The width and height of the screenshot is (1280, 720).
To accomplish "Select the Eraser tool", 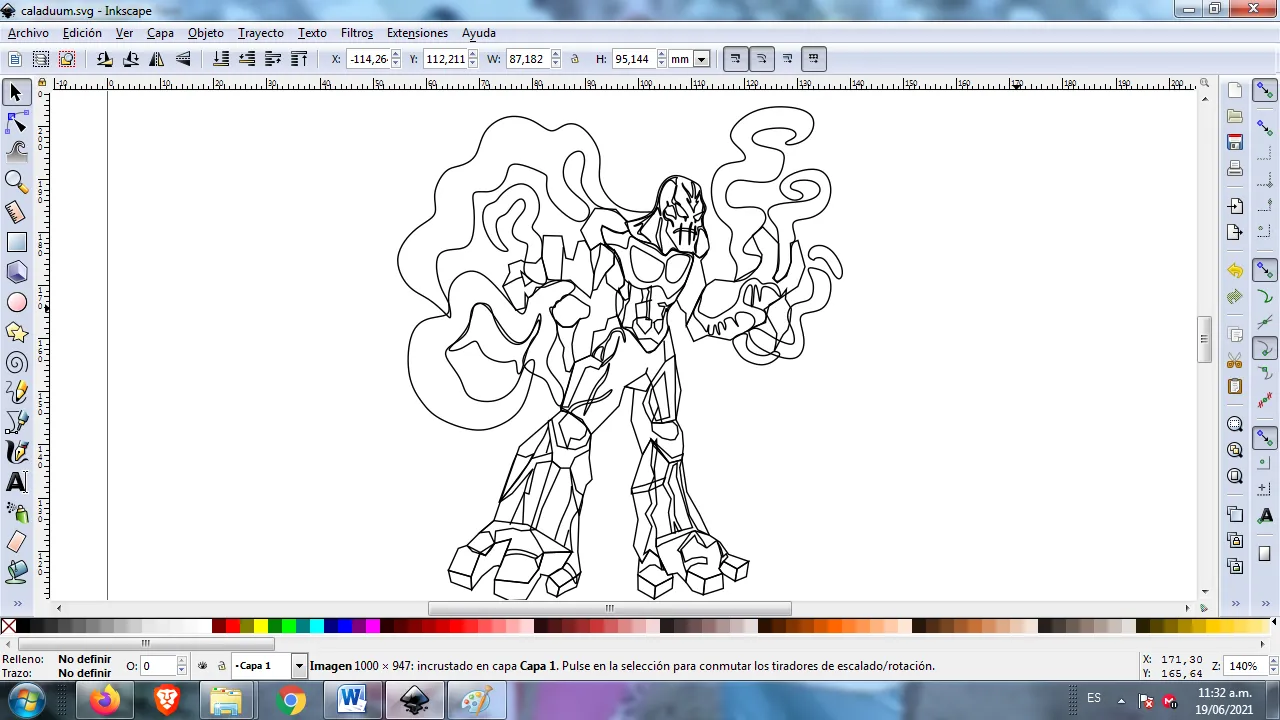I will [16, 542].
